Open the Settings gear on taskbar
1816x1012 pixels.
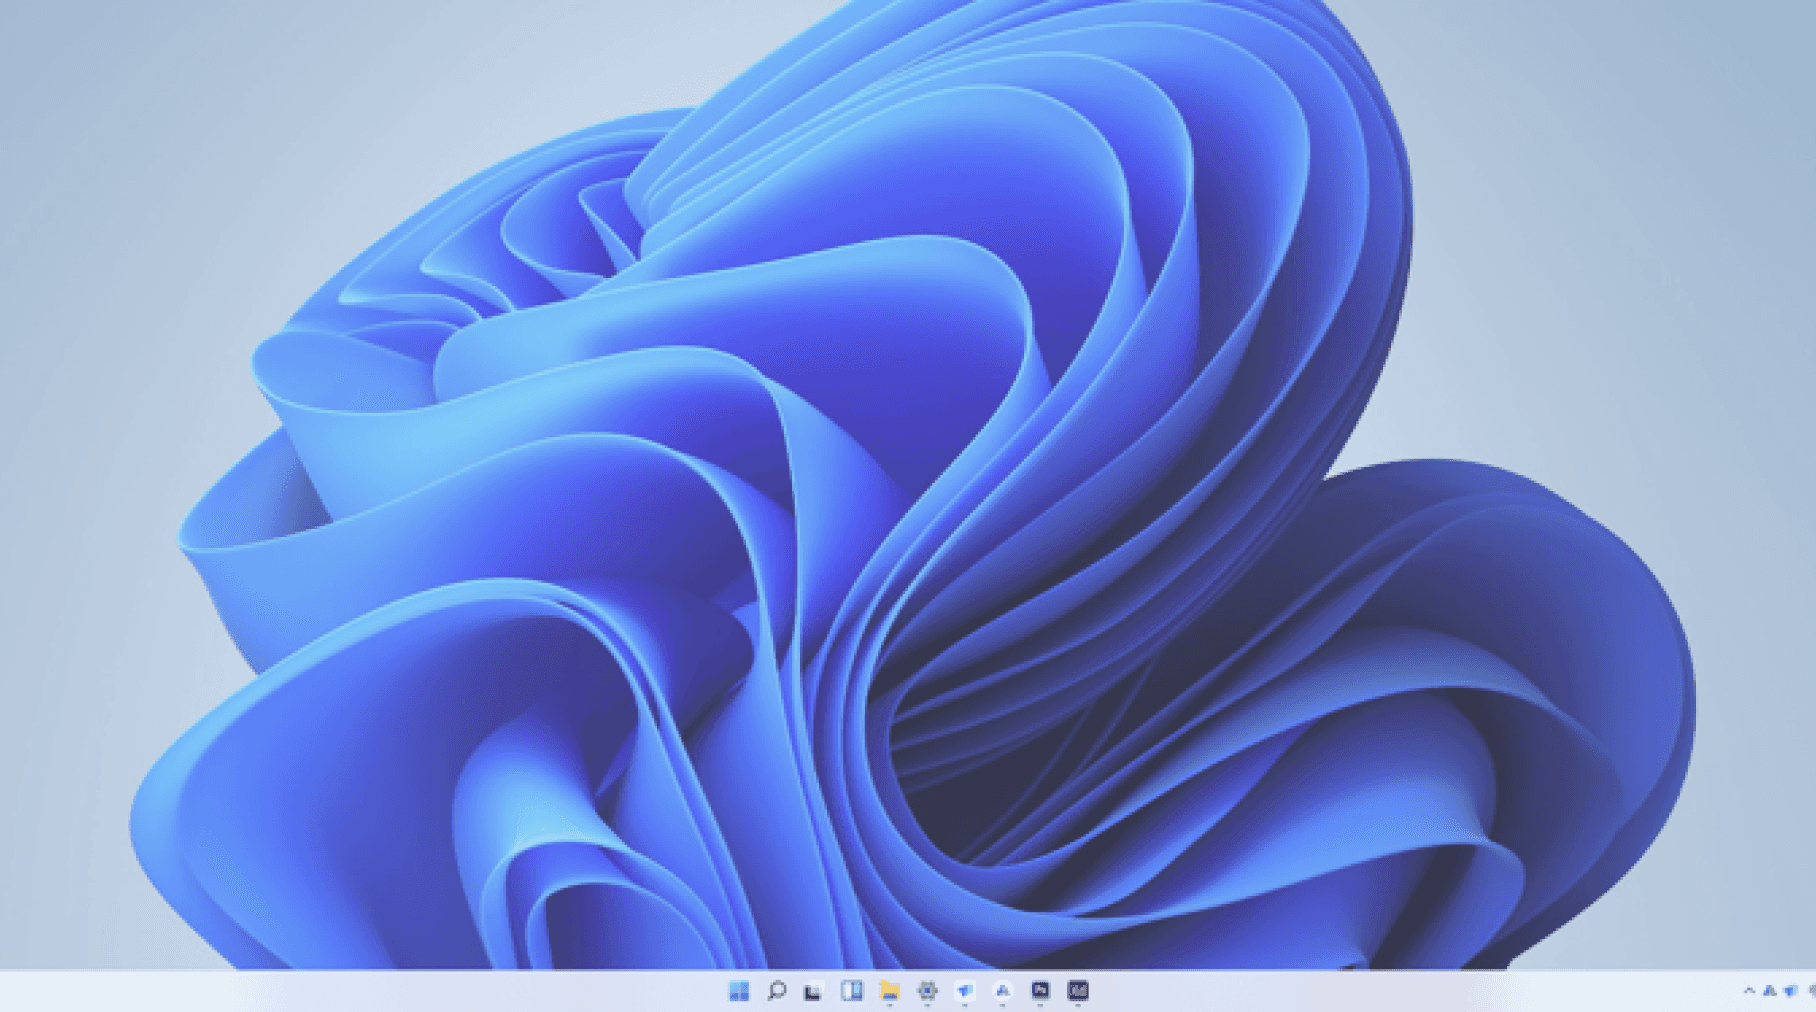click(927, 991)
